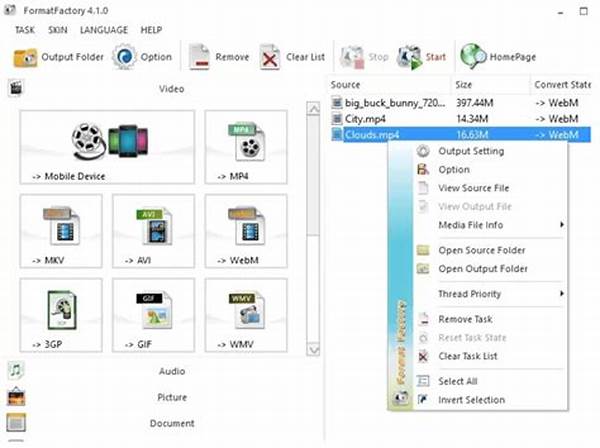Screen dimensions: 600x448
Task: Open the HELP menu
Action: 151,30
